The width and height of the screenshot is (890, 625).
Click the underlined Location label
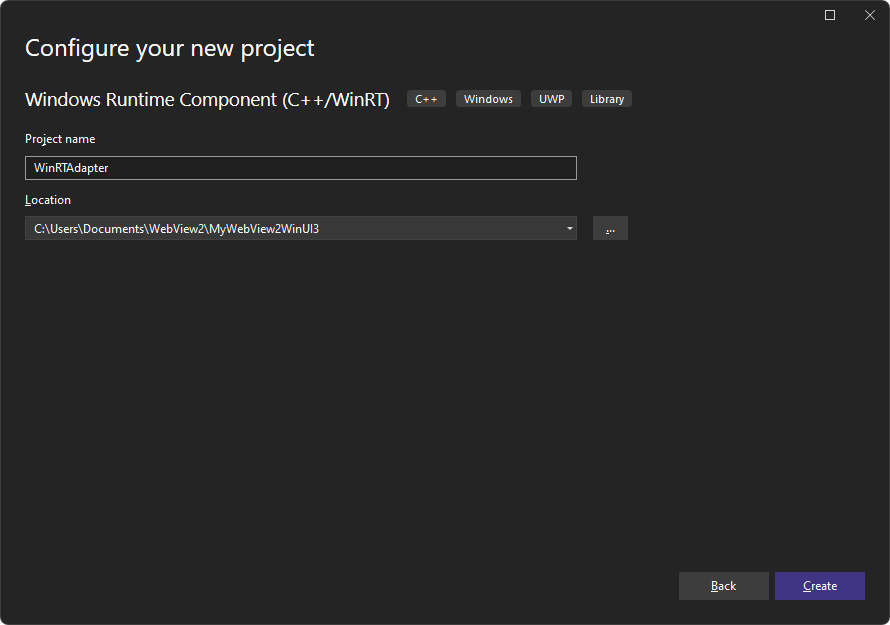(x=48, y=199)
